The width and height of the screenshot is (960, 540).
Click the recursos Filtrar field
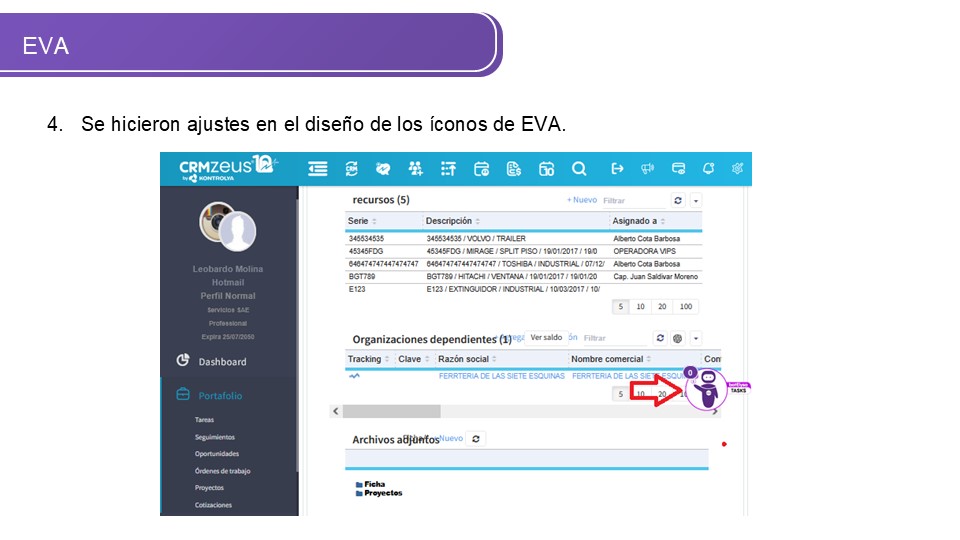pos(633,201)
